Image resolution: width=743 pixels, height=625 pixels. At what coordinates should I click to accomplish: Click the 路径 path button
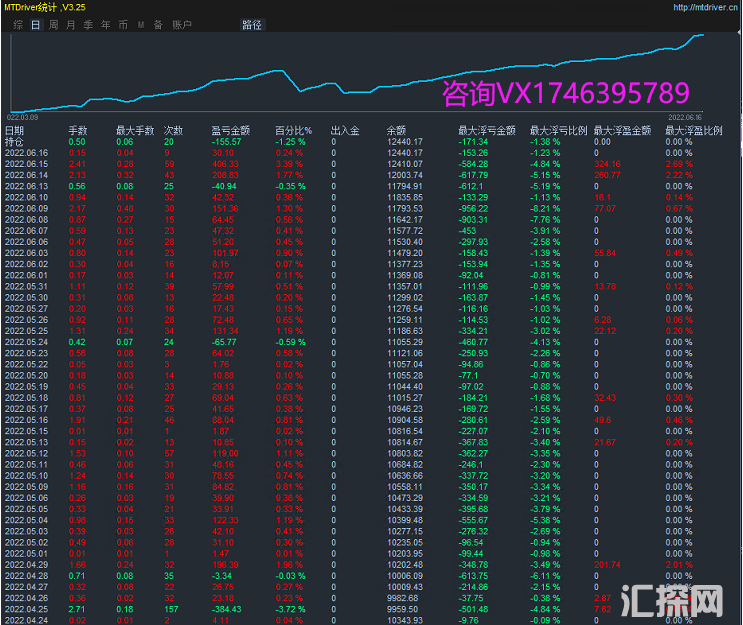click(x=252, y=24)
